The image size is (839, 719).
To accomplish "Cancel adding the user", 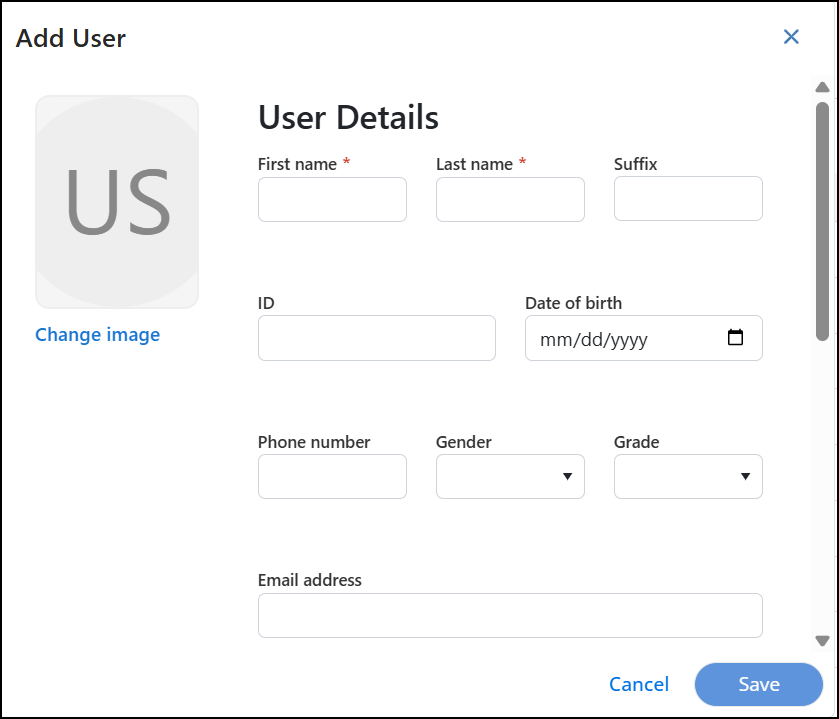I will [x=639, y=684].
